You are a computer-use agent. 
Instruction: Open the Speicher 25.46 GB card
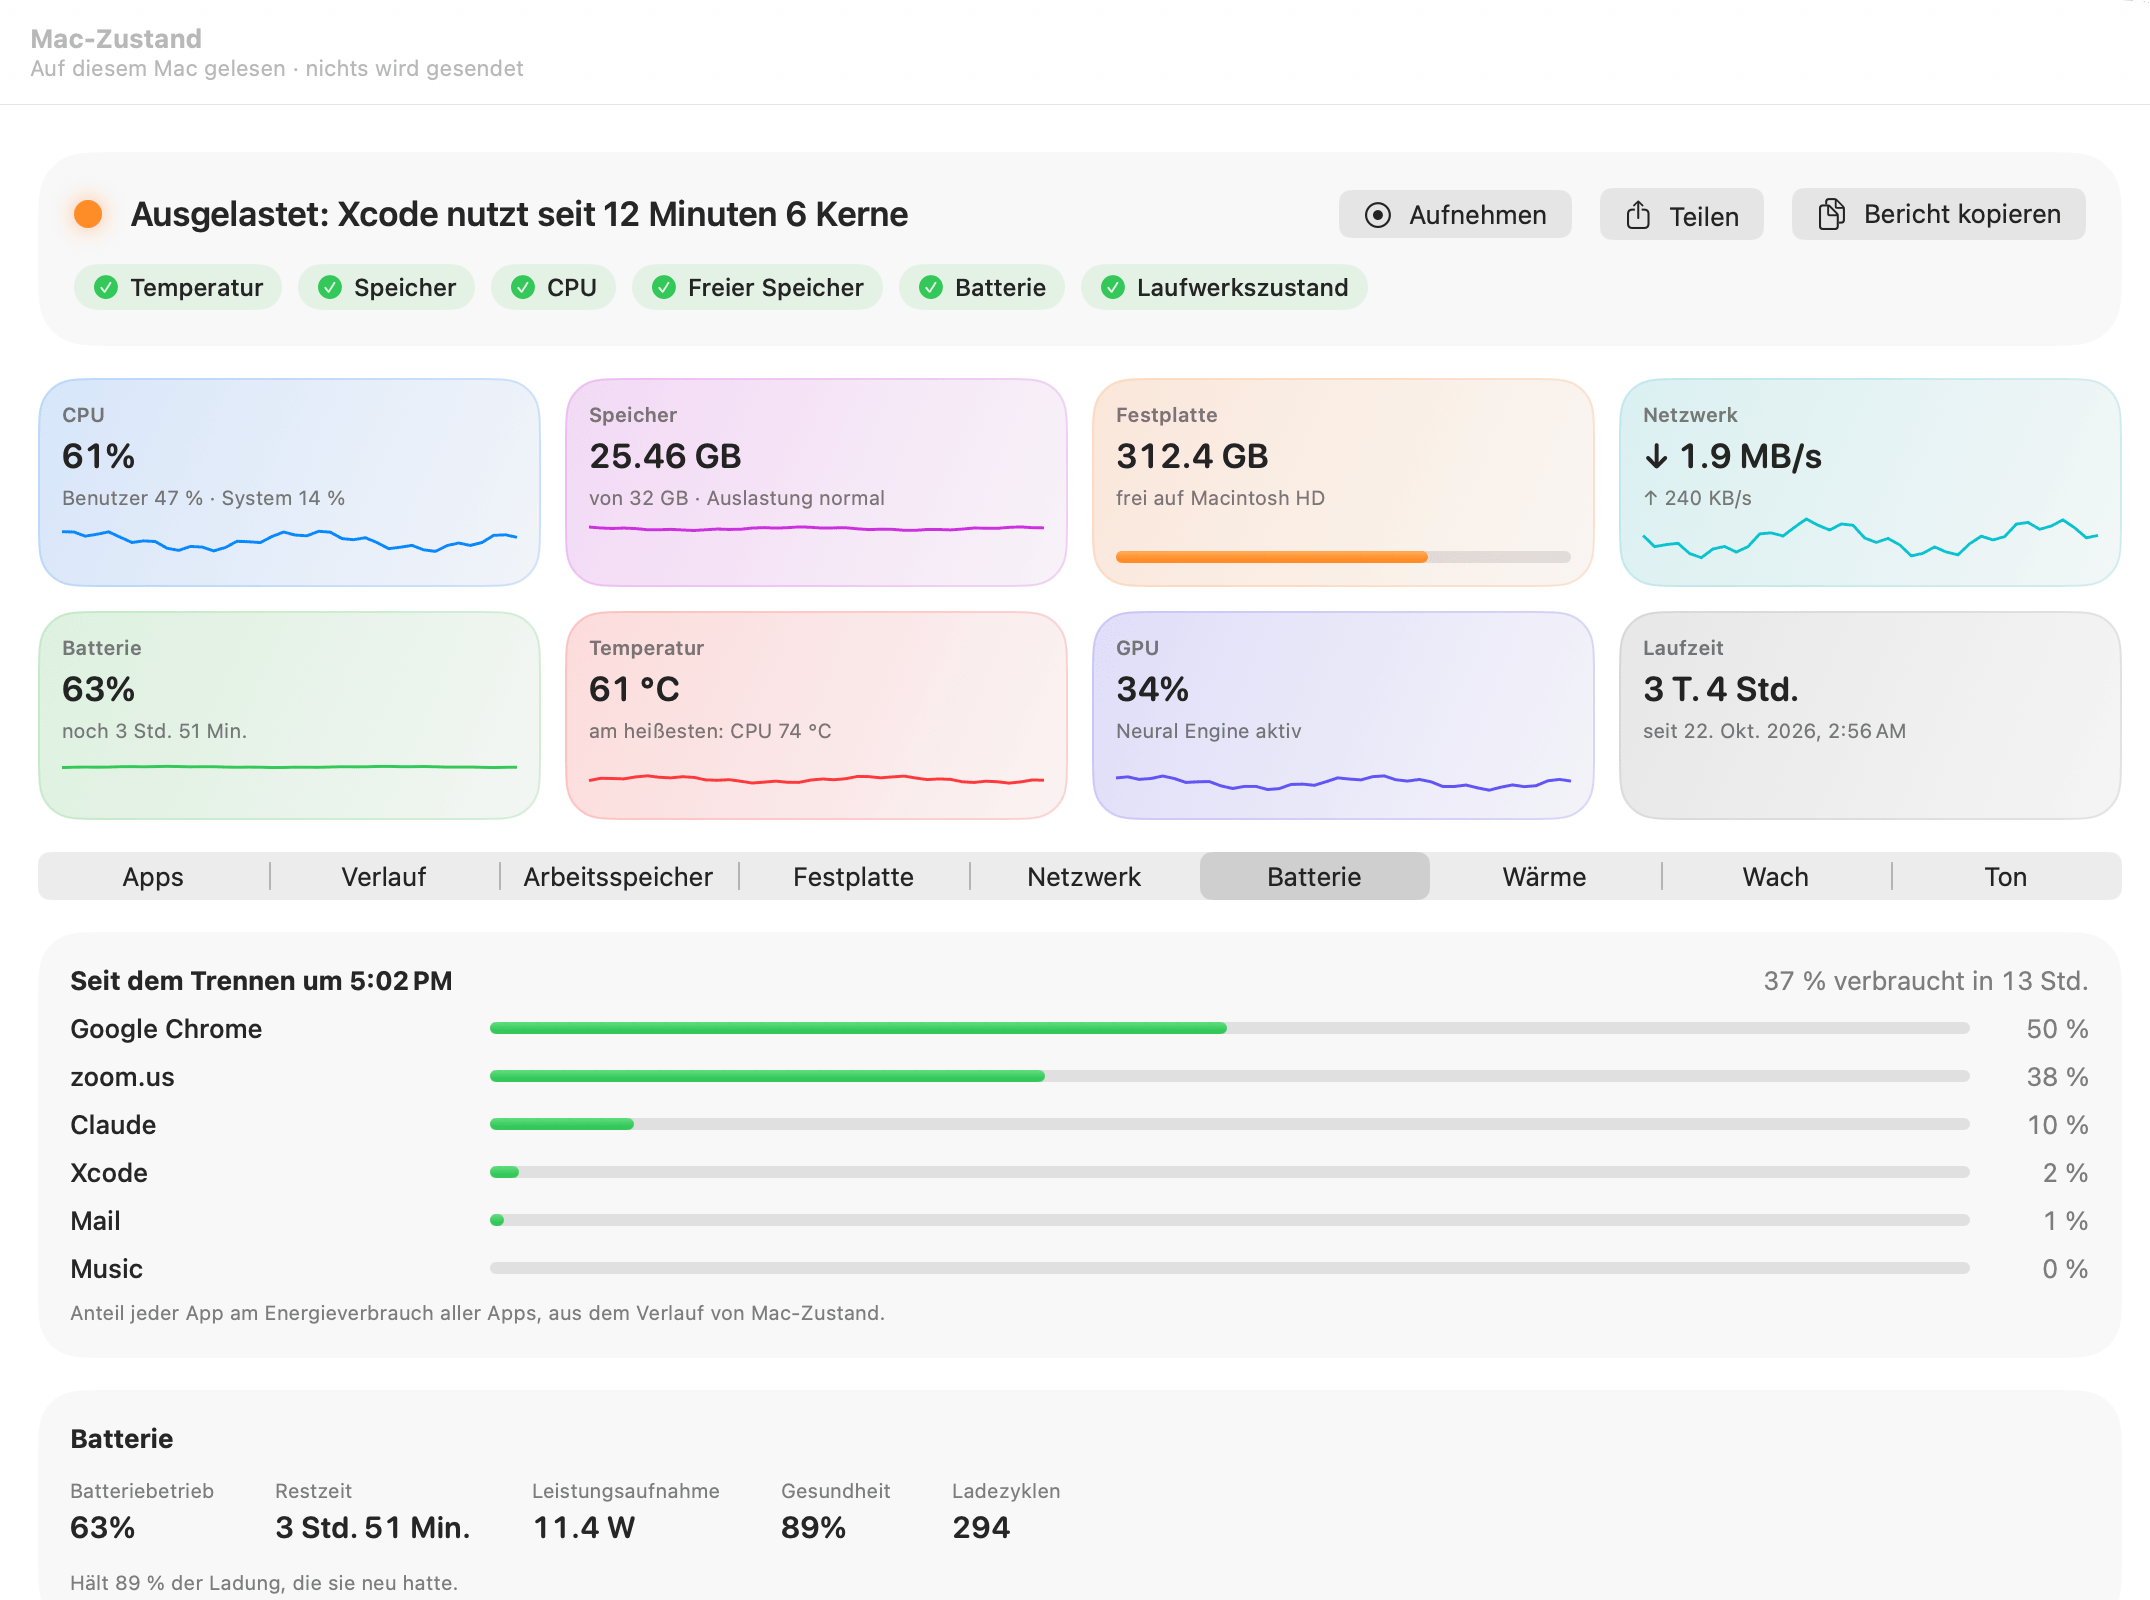click(816, 482)
